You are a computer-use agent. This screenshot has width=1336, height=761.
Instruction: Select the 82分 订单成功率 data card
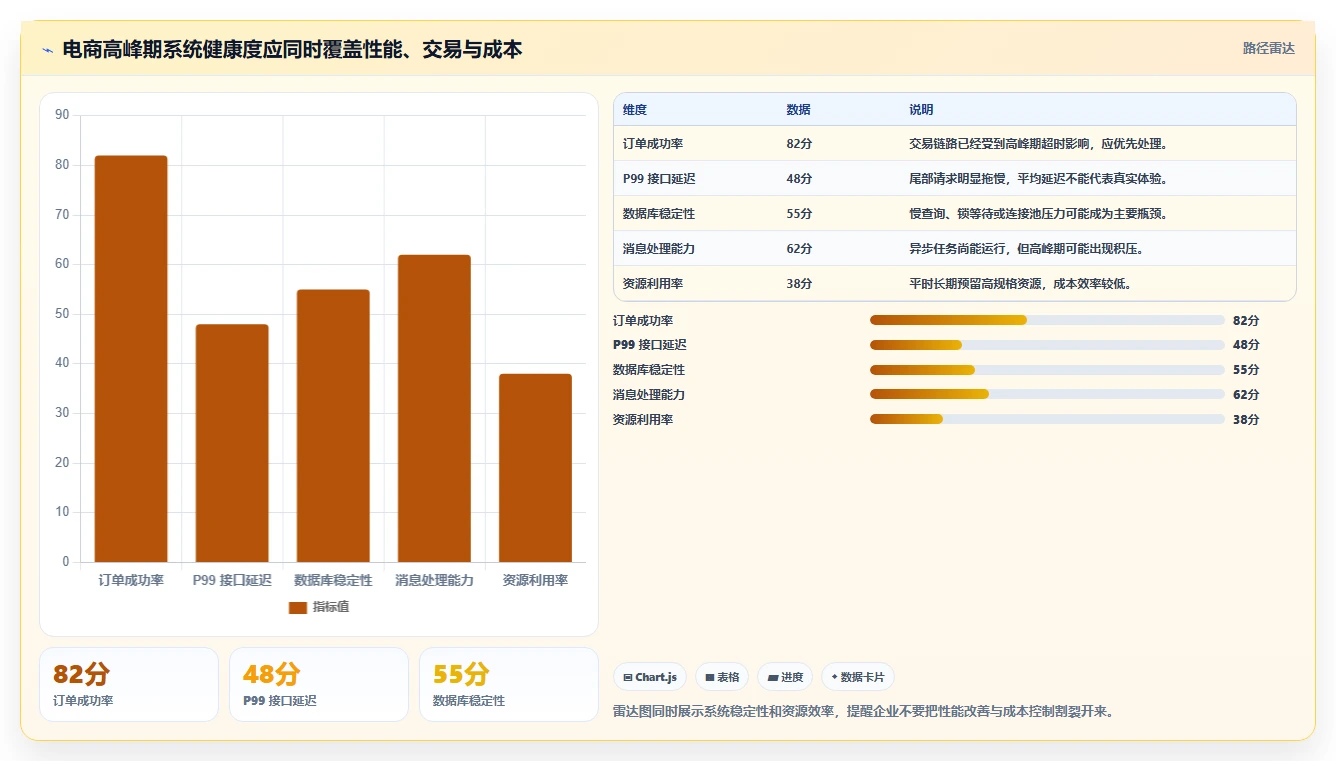[x=129, y=684]
